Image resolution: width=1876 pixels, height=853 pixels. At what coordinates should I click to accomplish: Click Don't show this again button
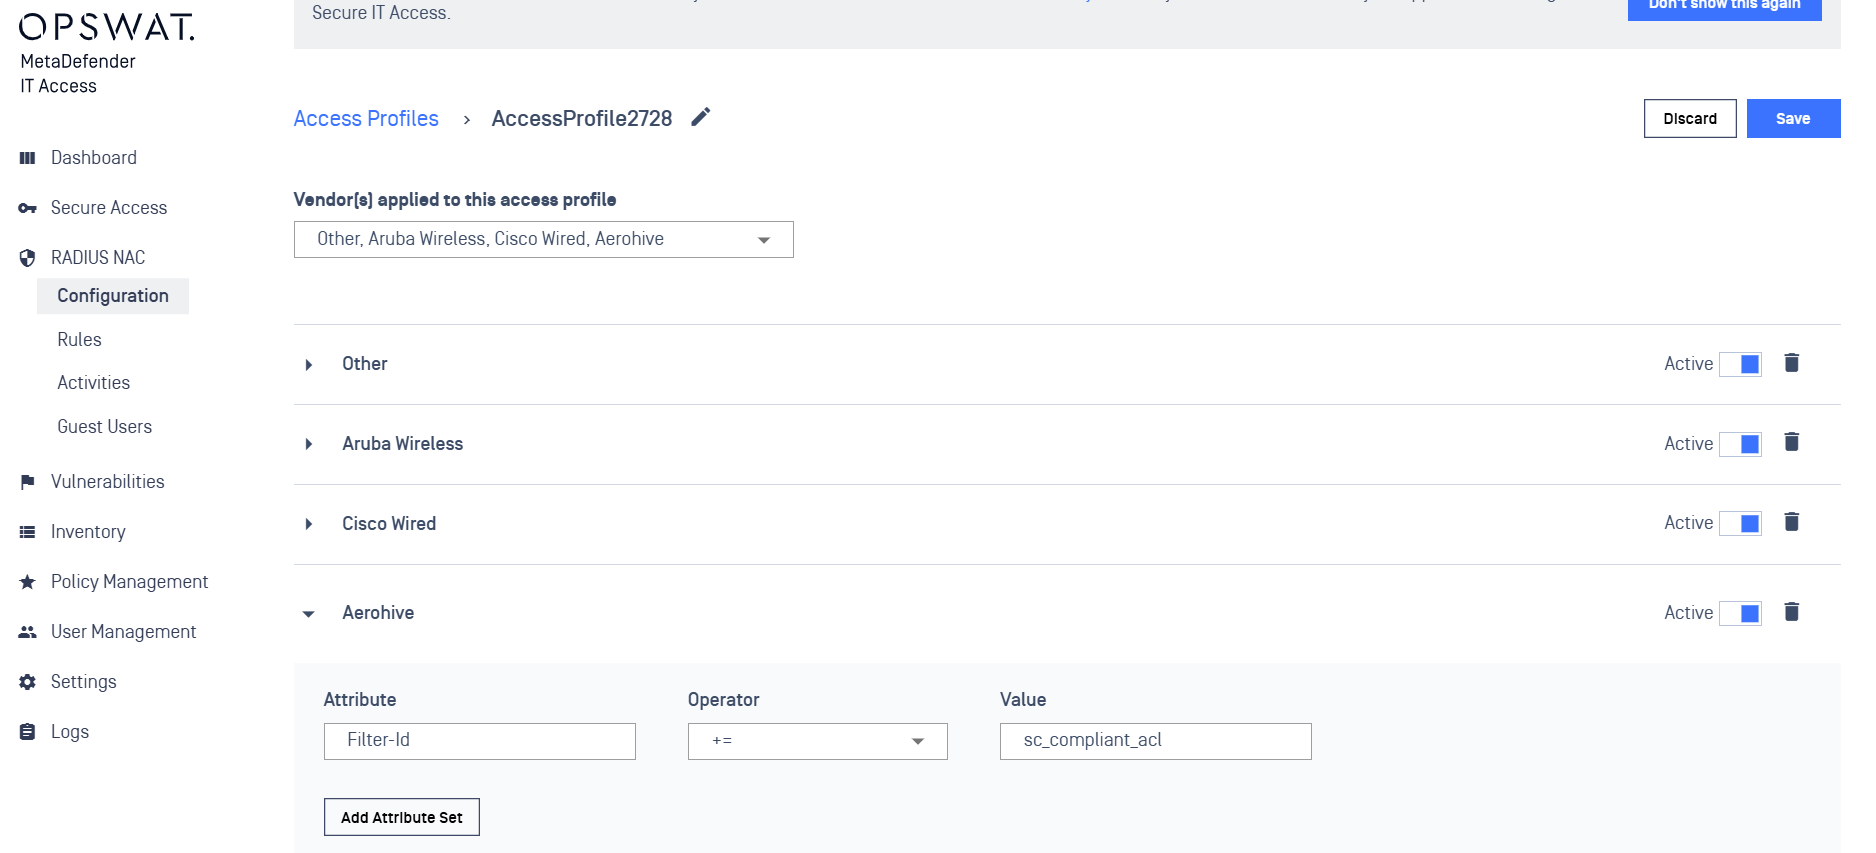point(1725,8)
